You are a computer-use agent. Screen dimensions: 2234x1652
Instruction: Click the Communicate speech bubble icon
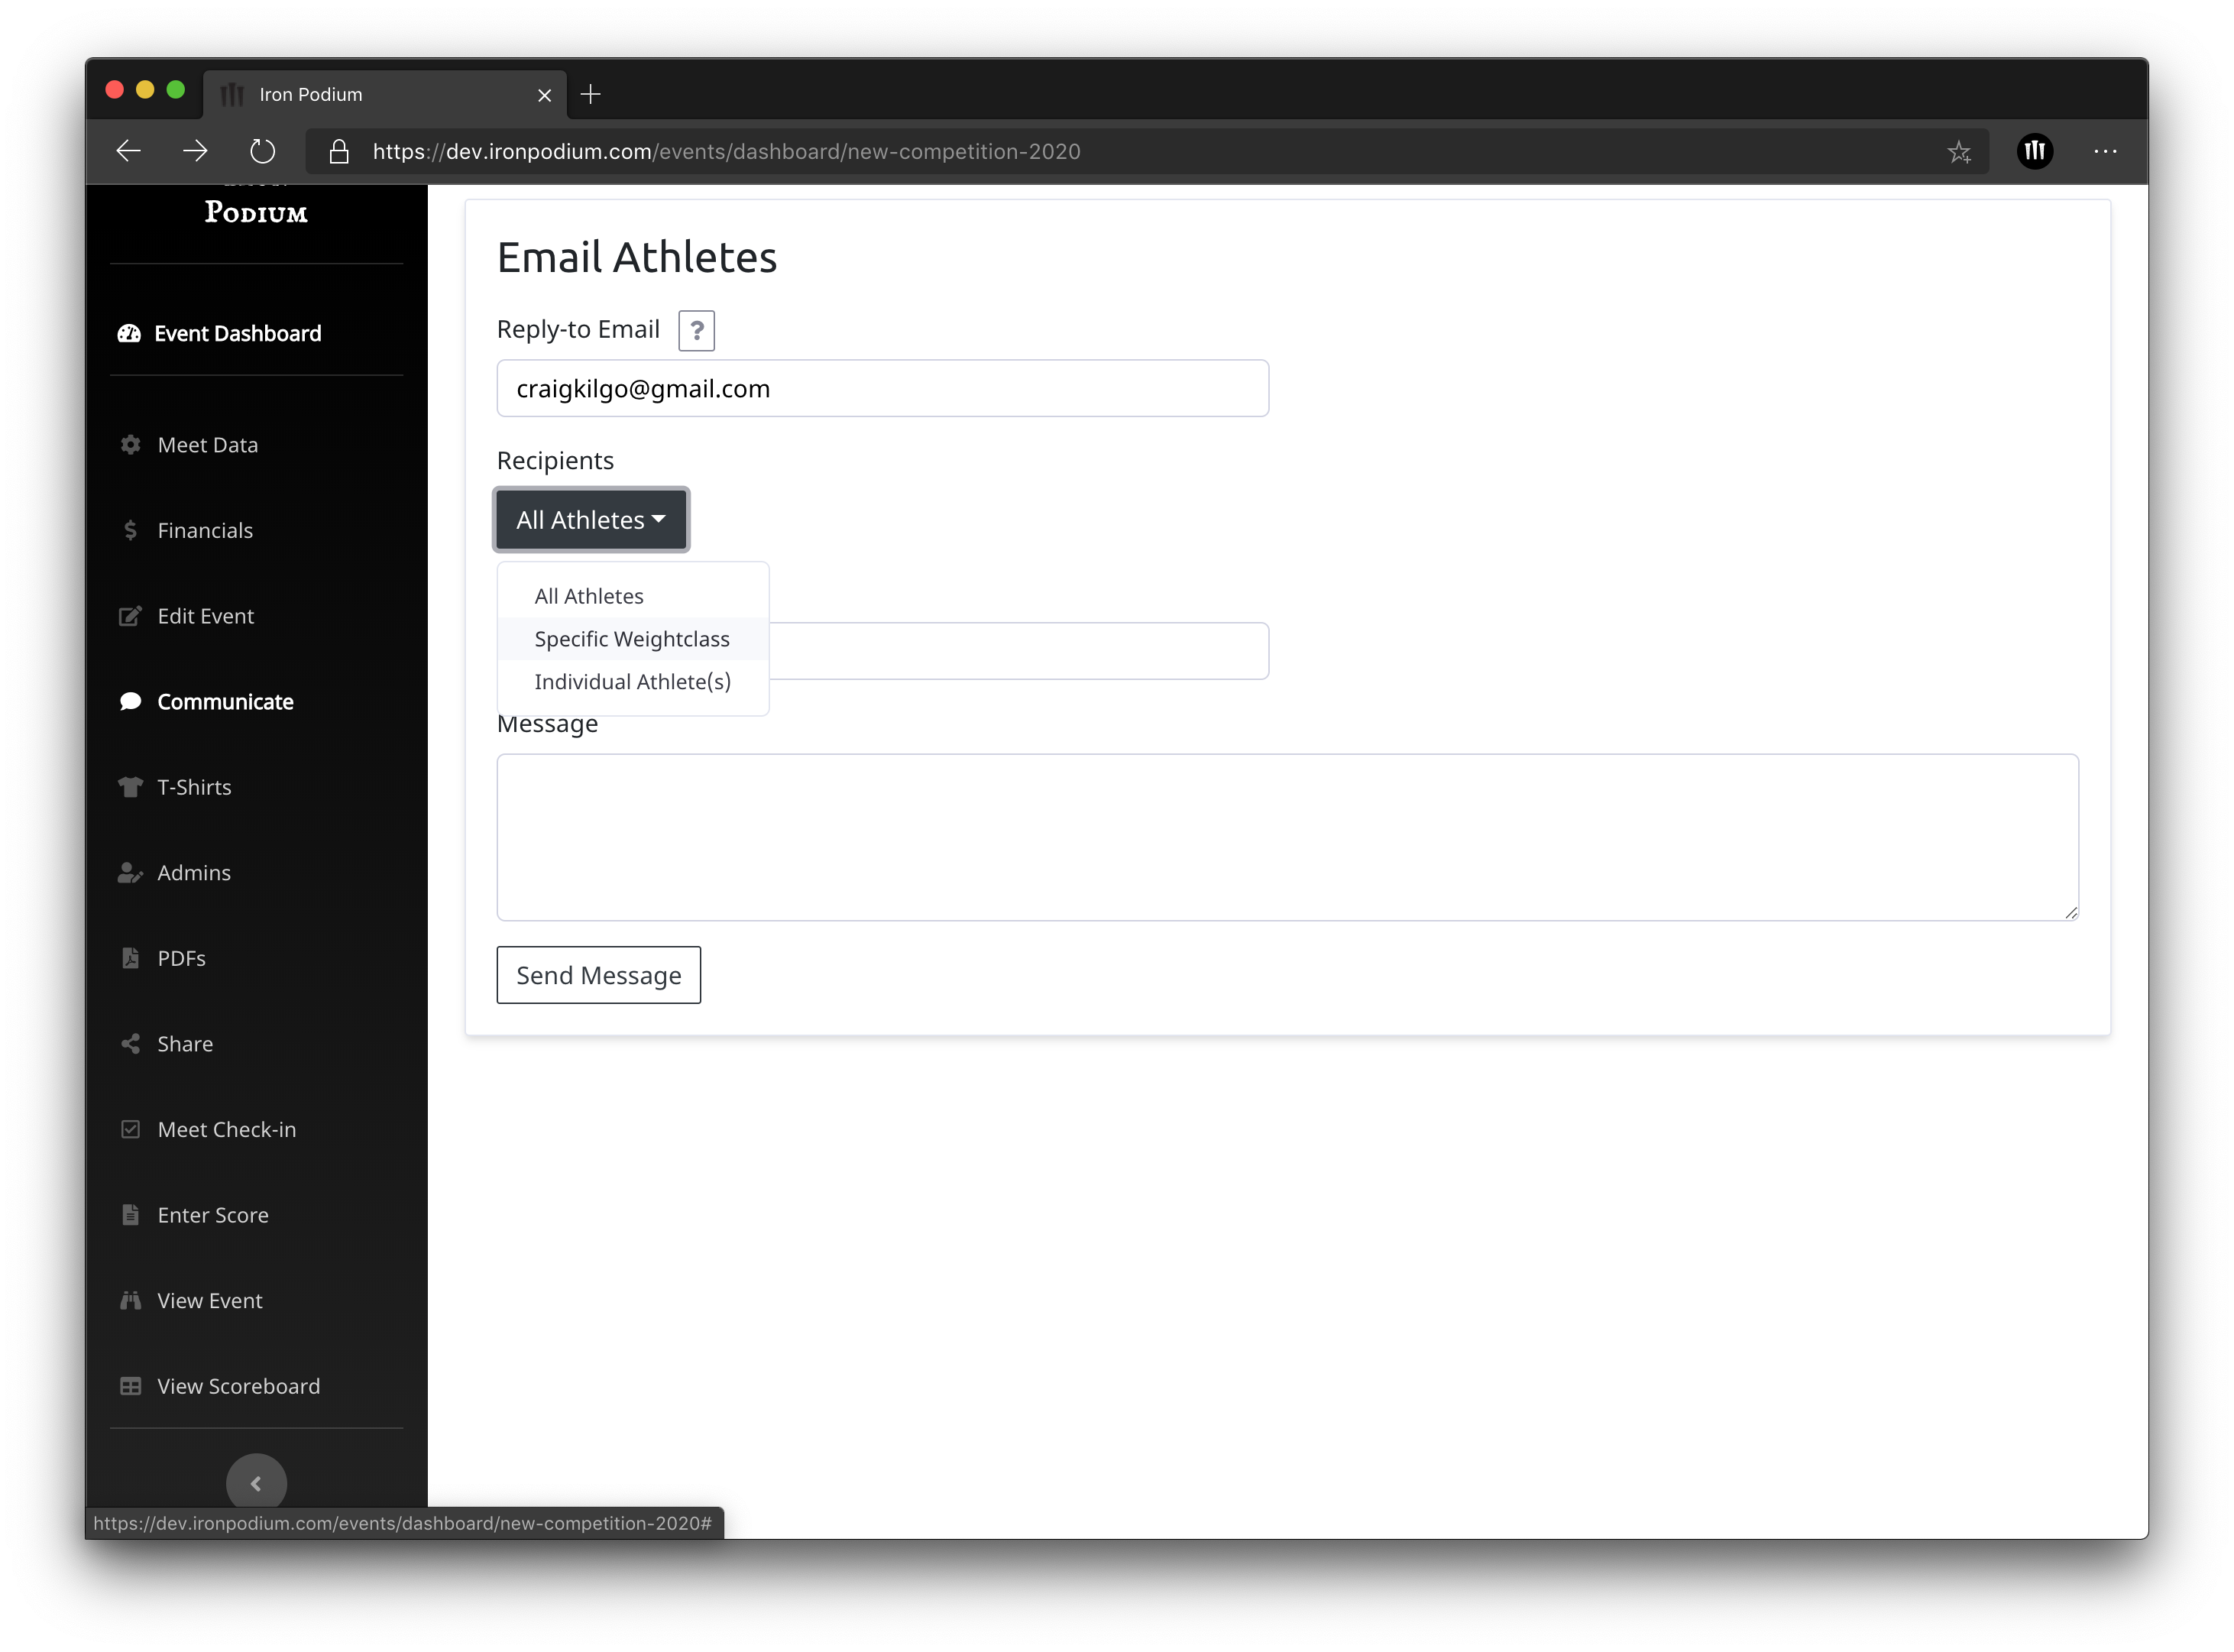coord(130,701)
